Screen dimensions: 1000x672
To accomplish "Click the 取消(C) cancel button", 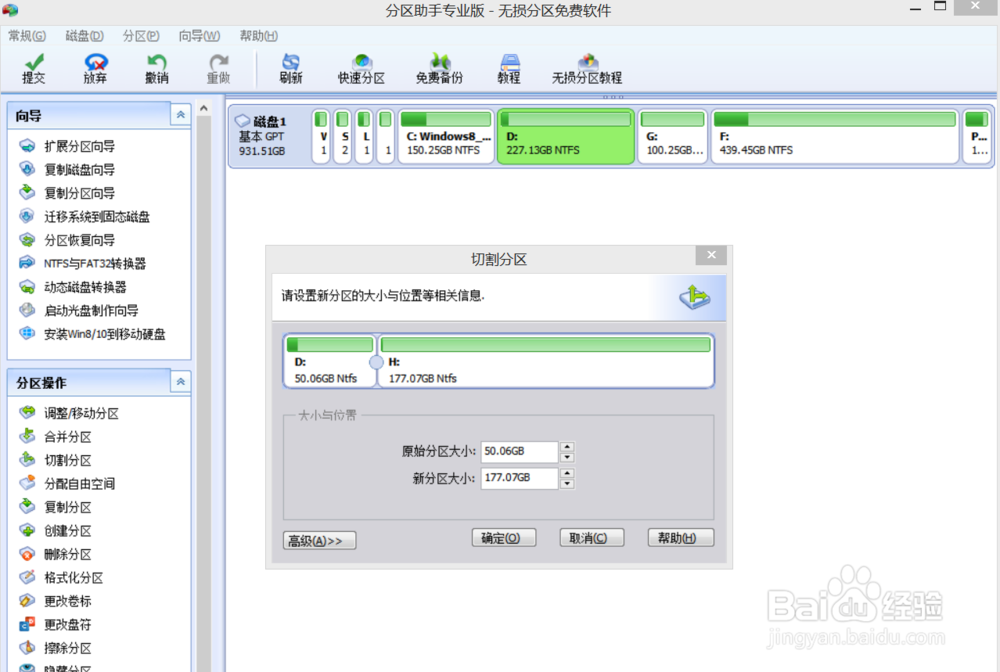I will pyautogui.click(x=591, y=538).
